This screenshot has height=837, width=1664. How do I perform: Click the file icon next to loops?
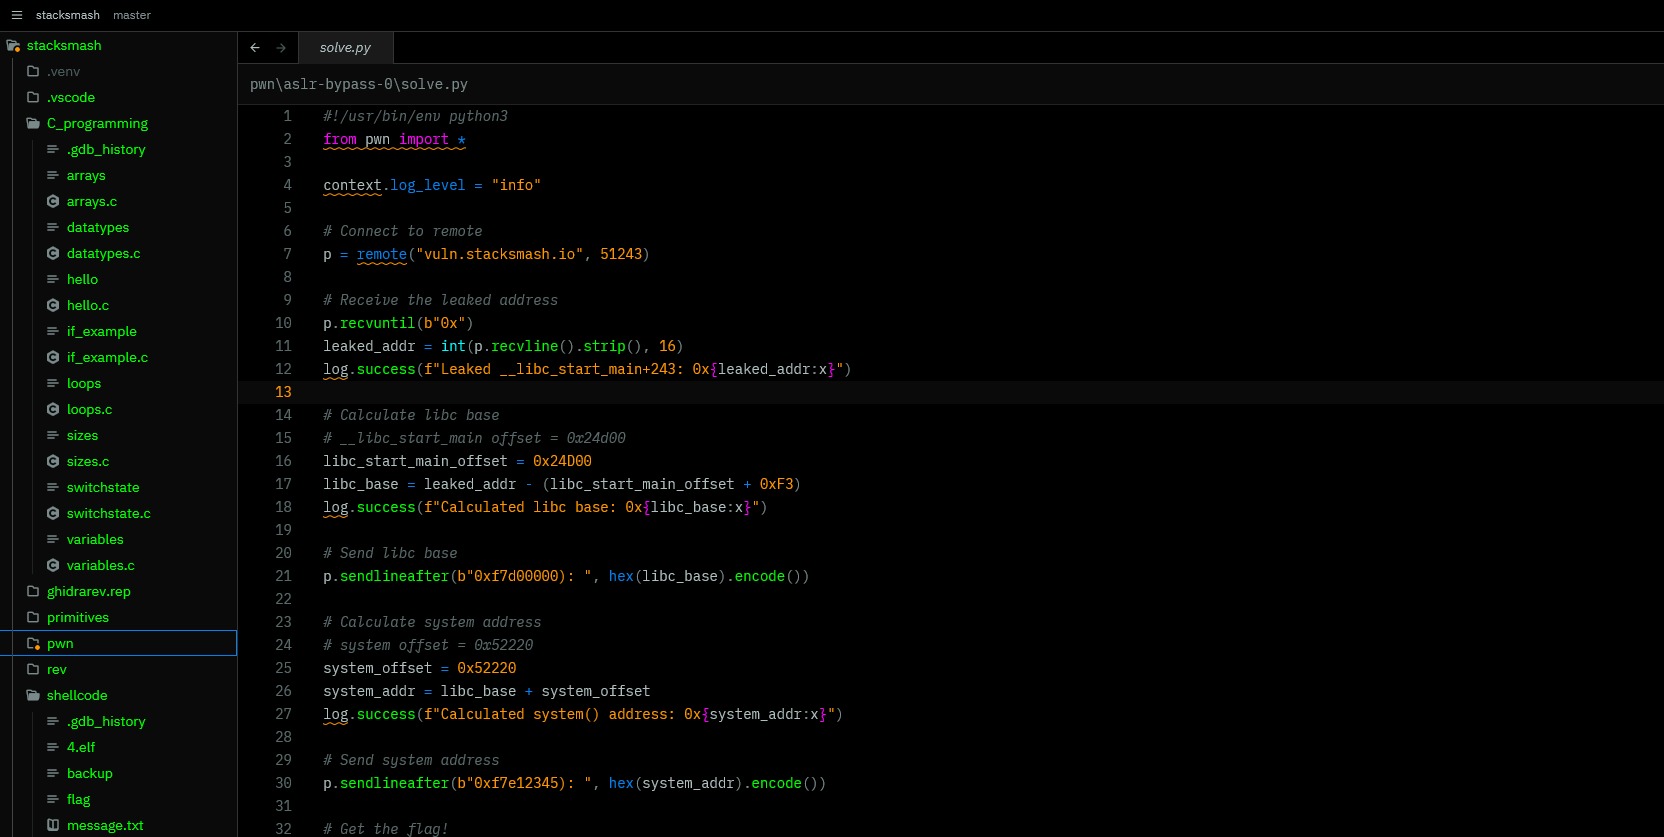point(53,383)
